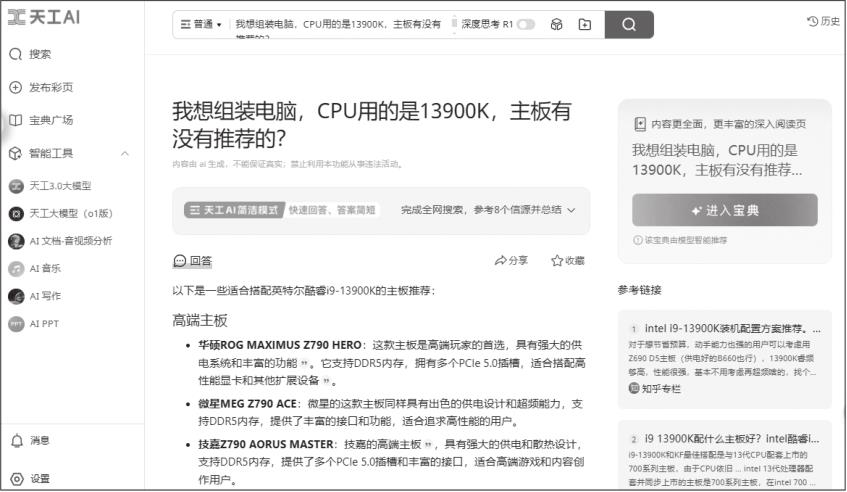Screen dimensions: 847x492
Task: Click the 进入宝典 button
Action: 724,210
